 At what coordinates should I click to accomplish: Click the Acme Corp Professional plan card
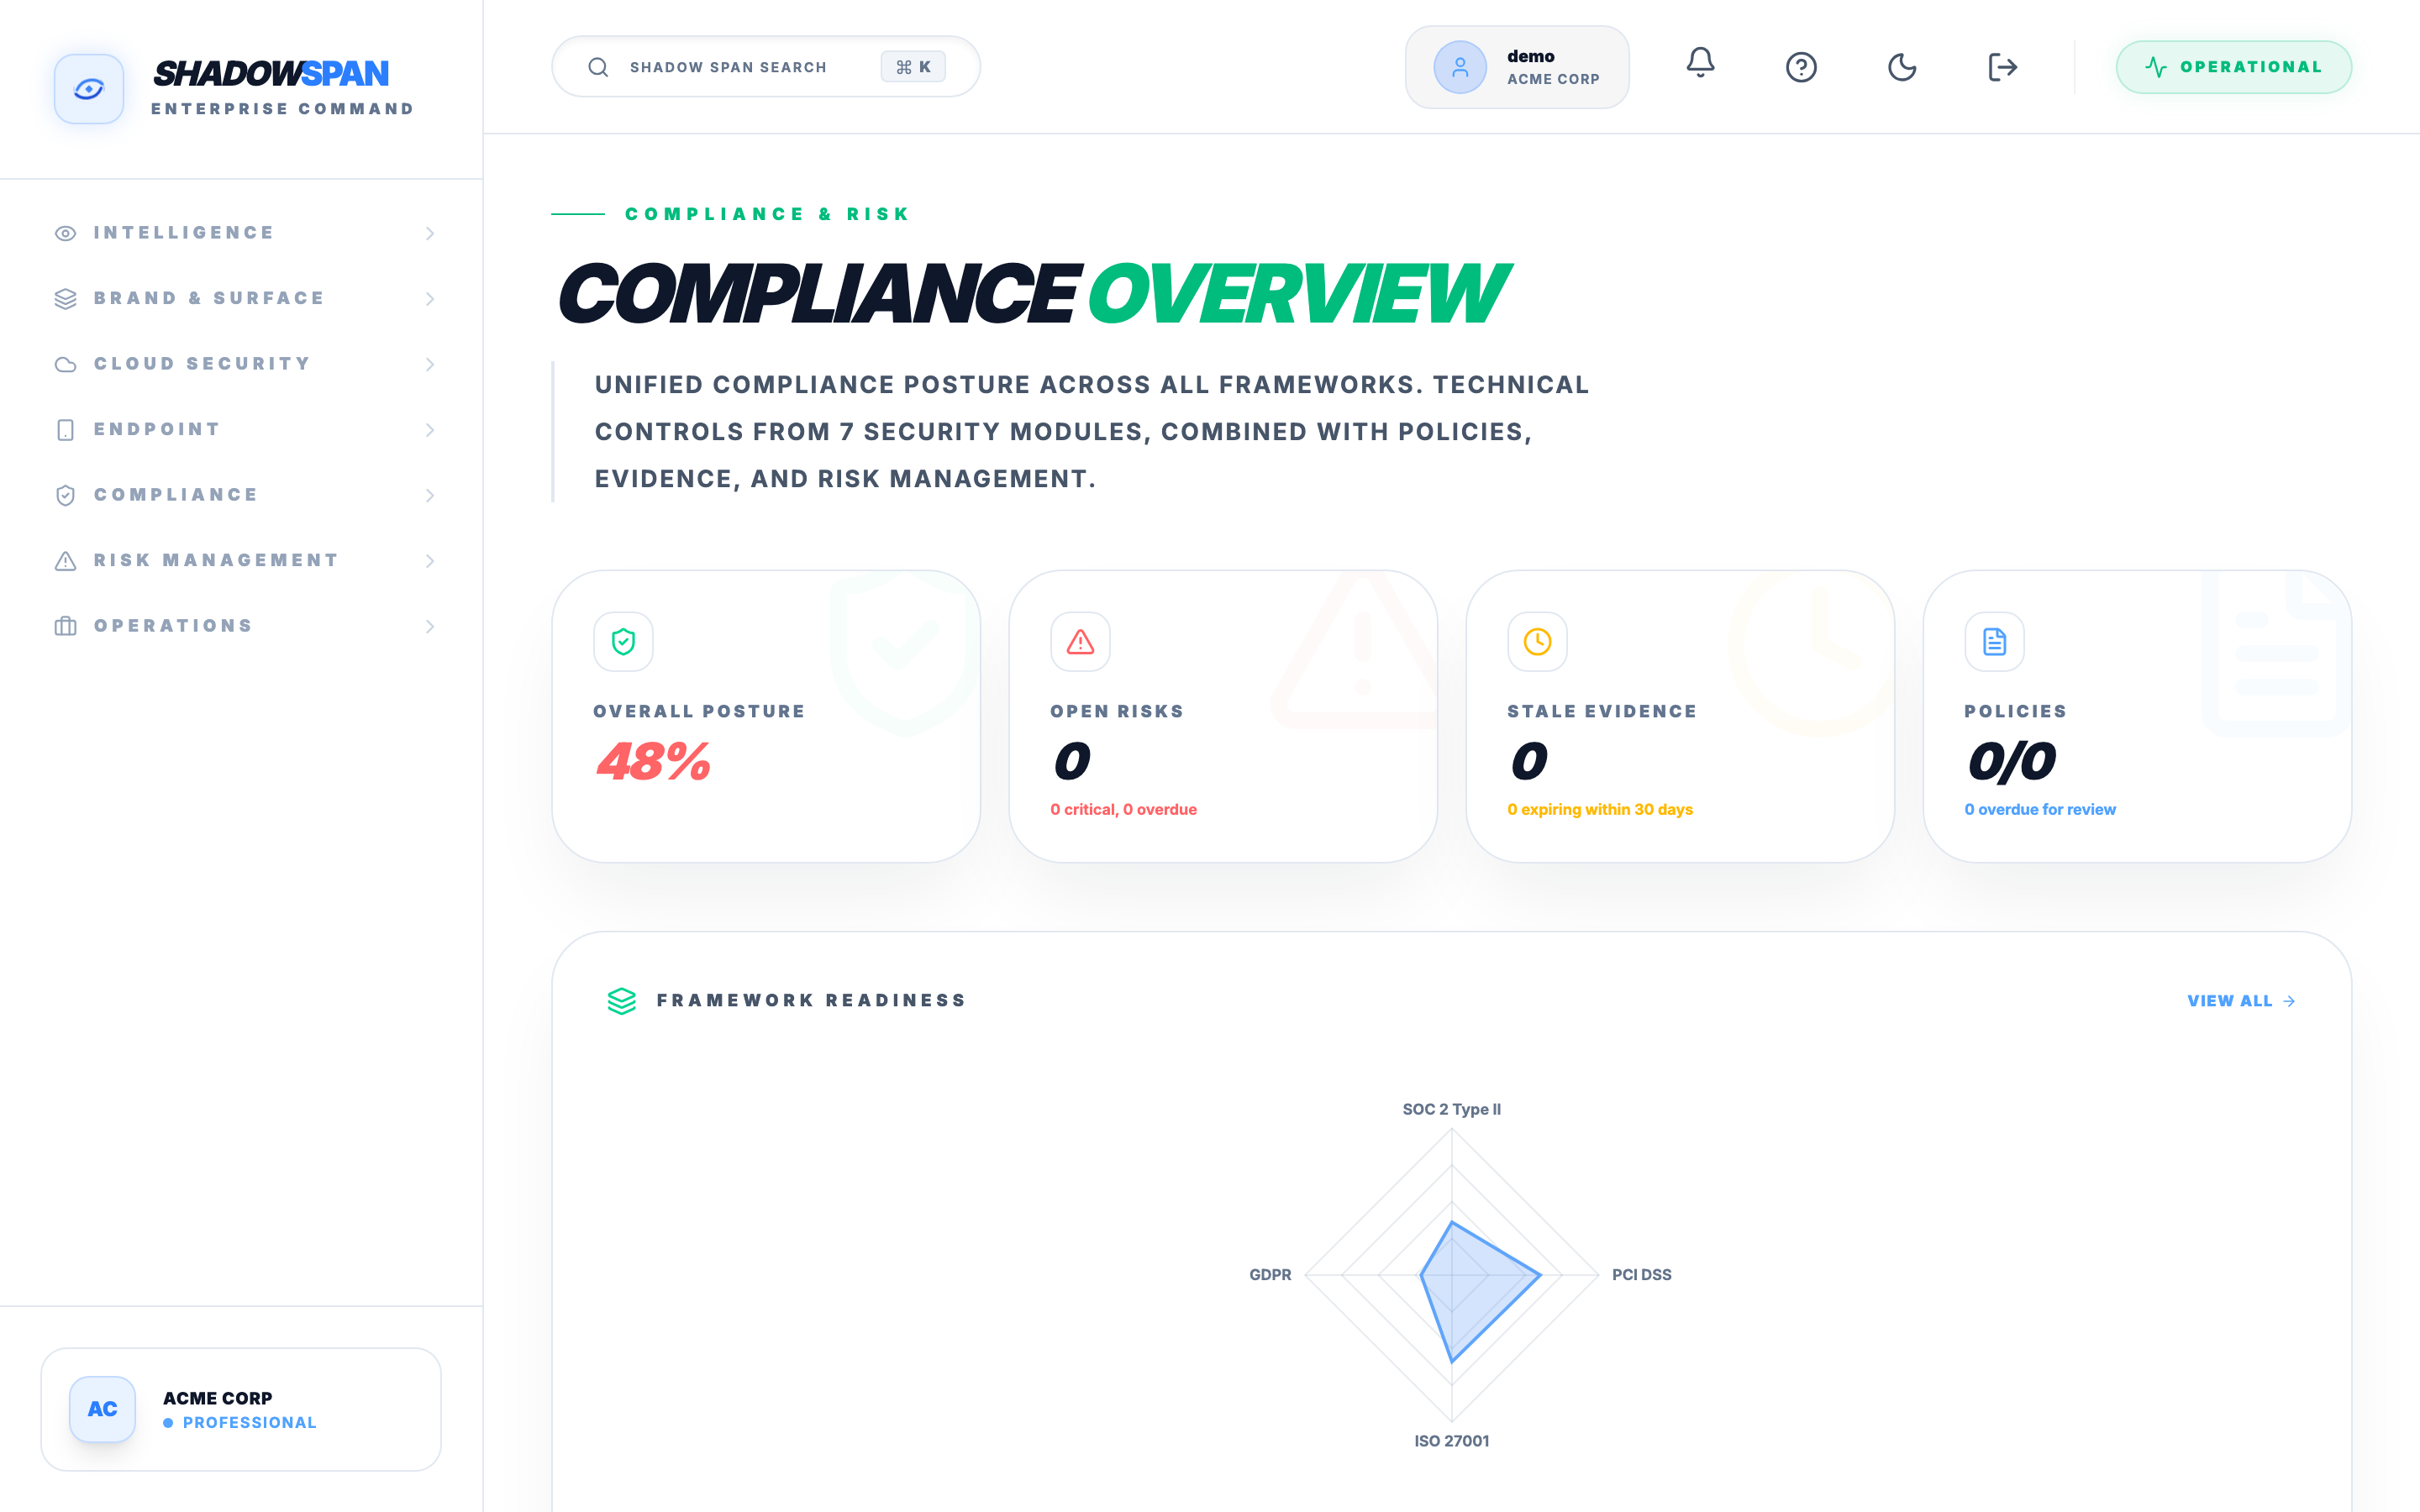click(241, 1409)
